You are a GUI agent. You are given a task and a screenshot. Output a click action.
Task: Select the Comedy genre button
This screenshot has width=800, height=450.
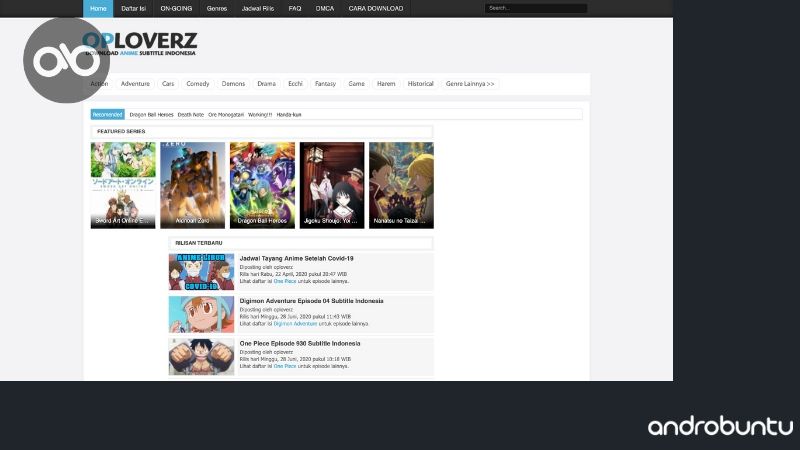point(197,84)
